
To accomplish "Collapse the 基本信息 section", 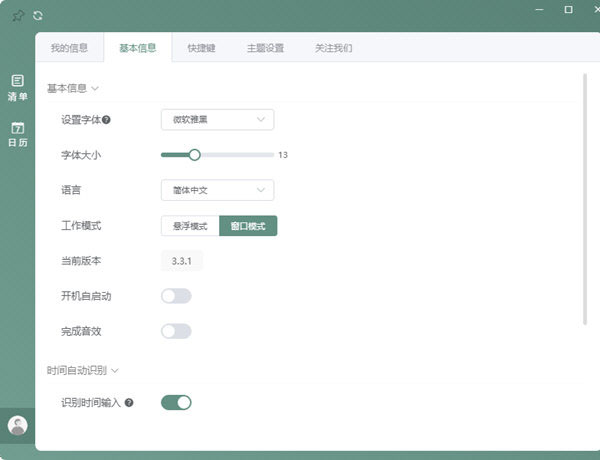I will click(x=73, y=88).
